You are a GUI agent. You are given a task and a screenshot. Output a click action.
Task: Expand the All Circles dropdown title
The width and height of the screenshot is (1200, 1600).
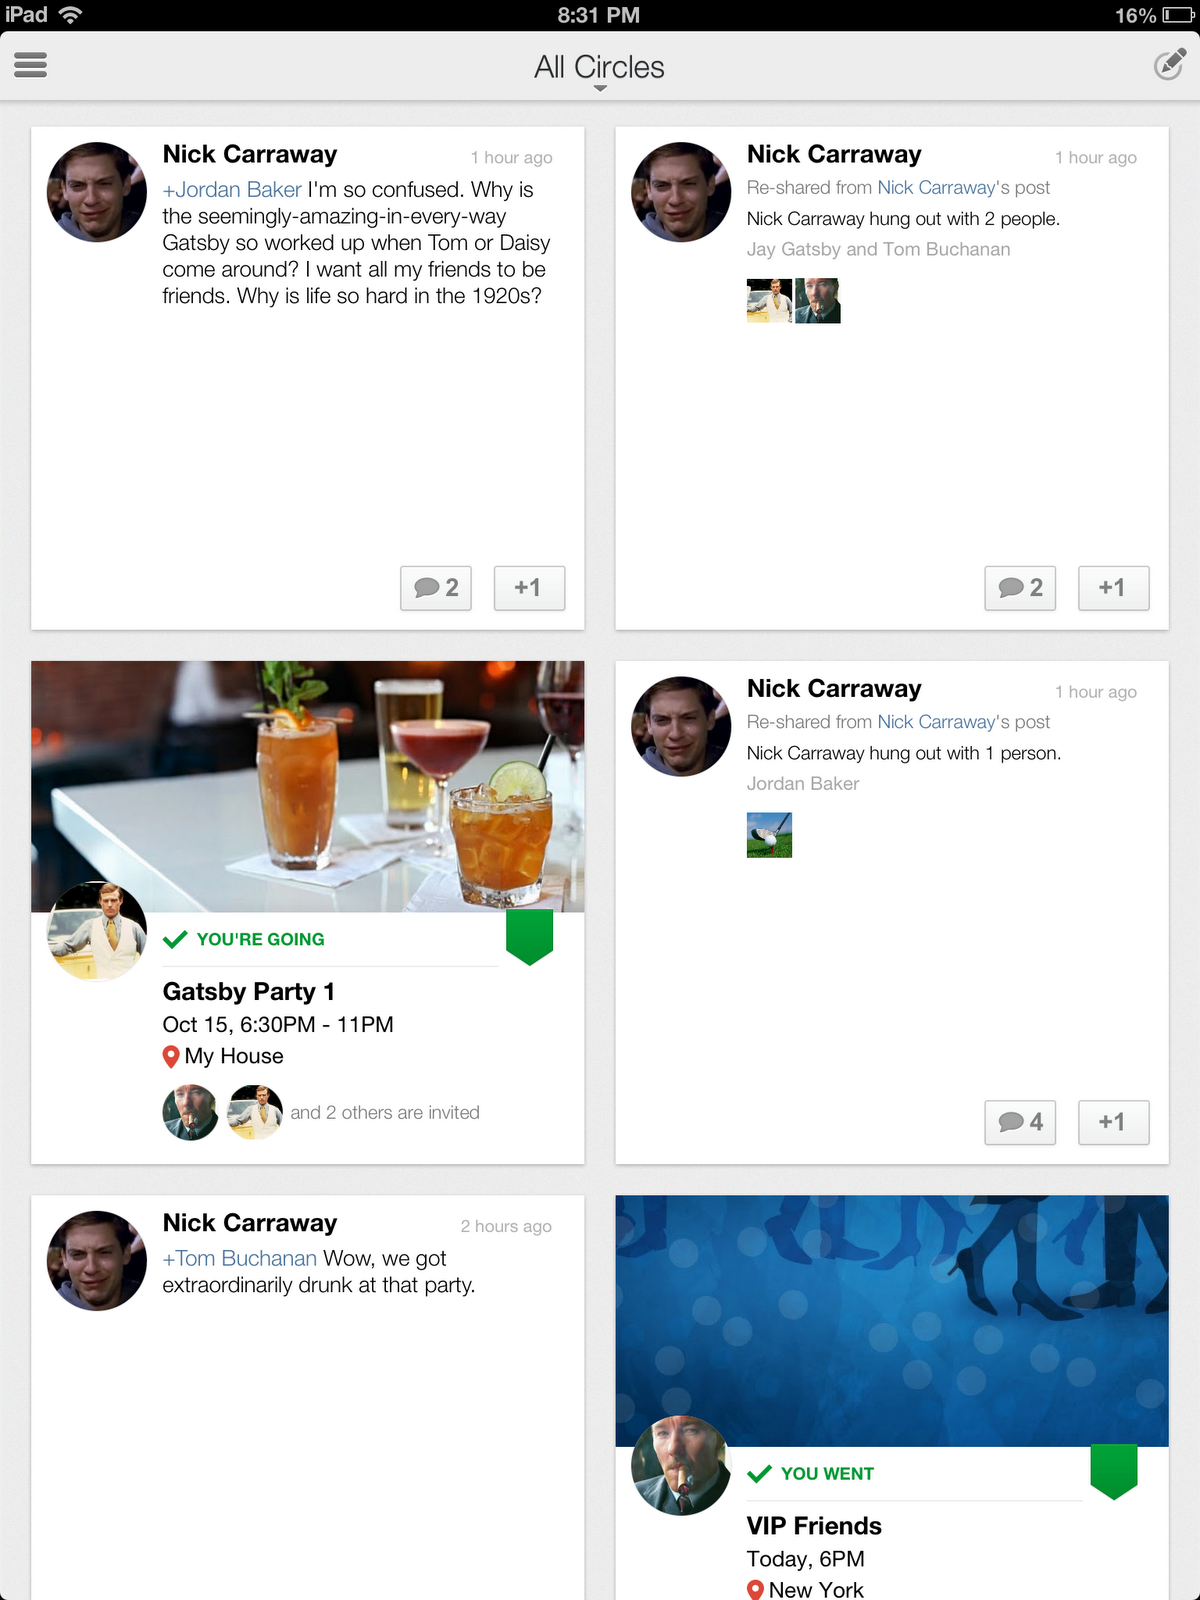pyautogui.click(x=599, y=67)
